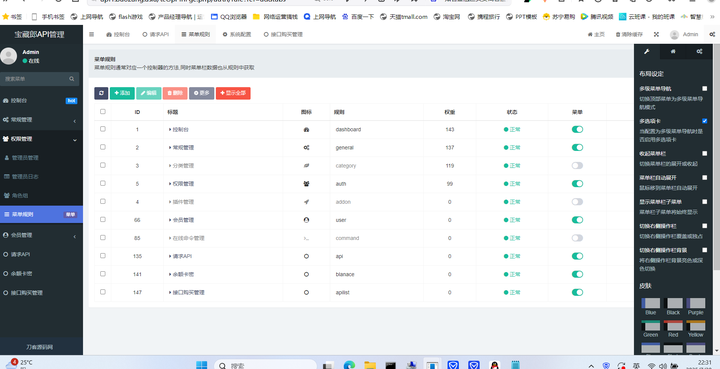Toggle the menu switch for category row
The image size is (720, 369).
point(577,166)
